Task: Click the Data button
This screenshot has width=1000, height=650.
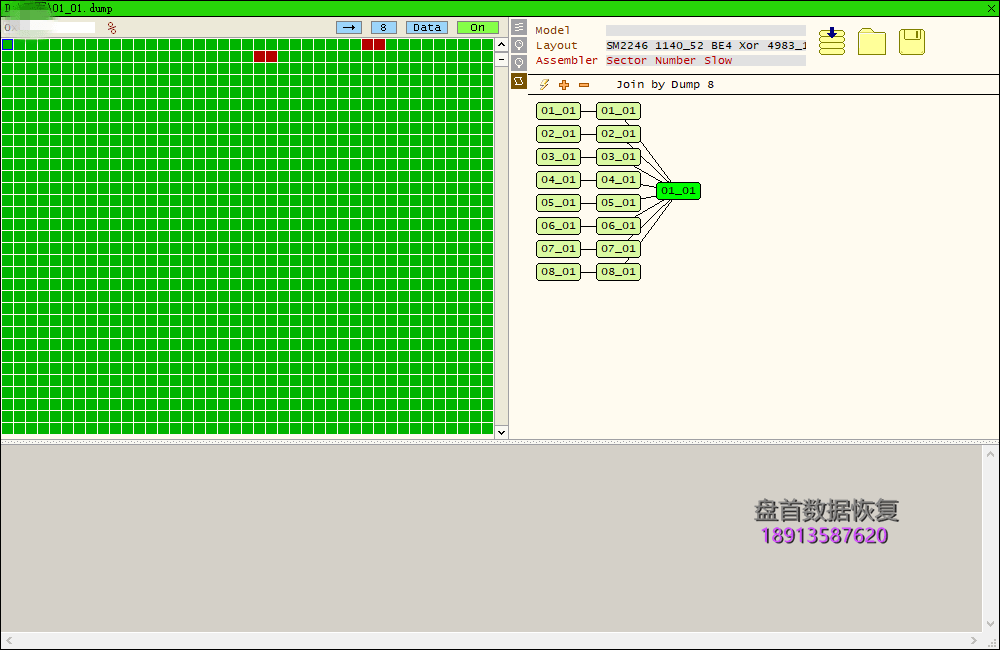Action: pyautogui.click(x=427, y=27)
